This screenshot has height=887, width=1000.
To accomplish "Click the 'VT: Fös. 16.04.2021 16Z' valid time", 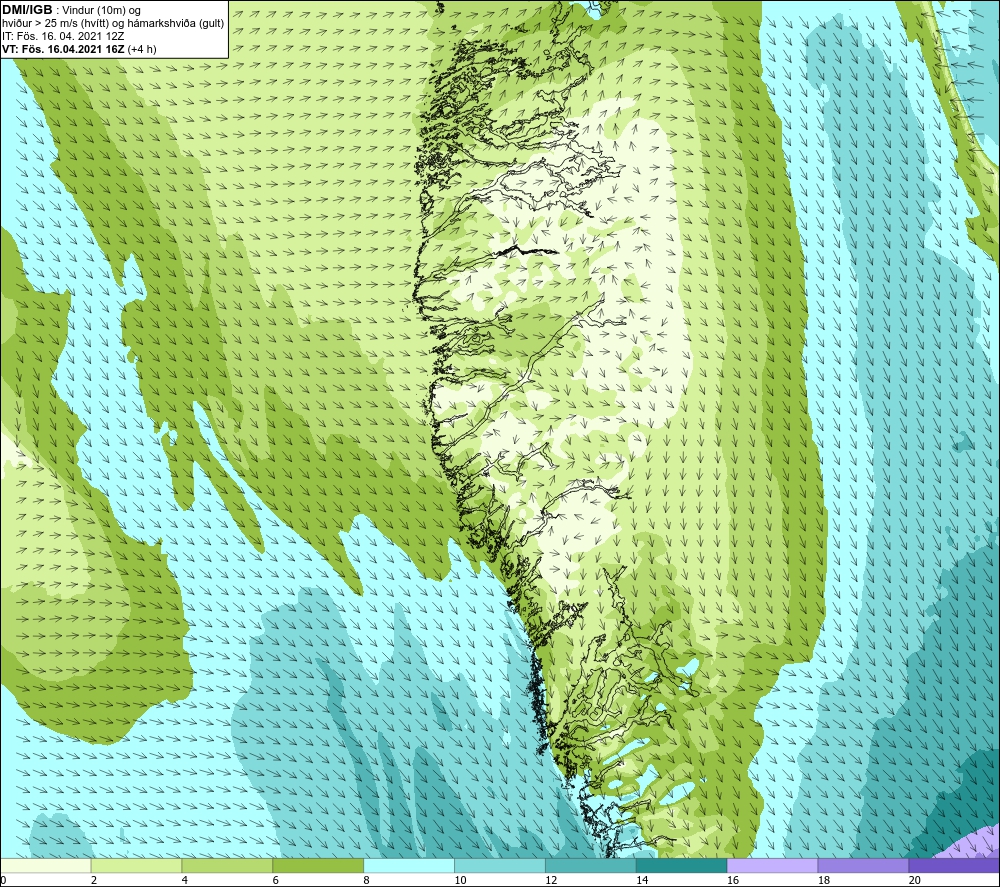I will [x=63, y=49].
